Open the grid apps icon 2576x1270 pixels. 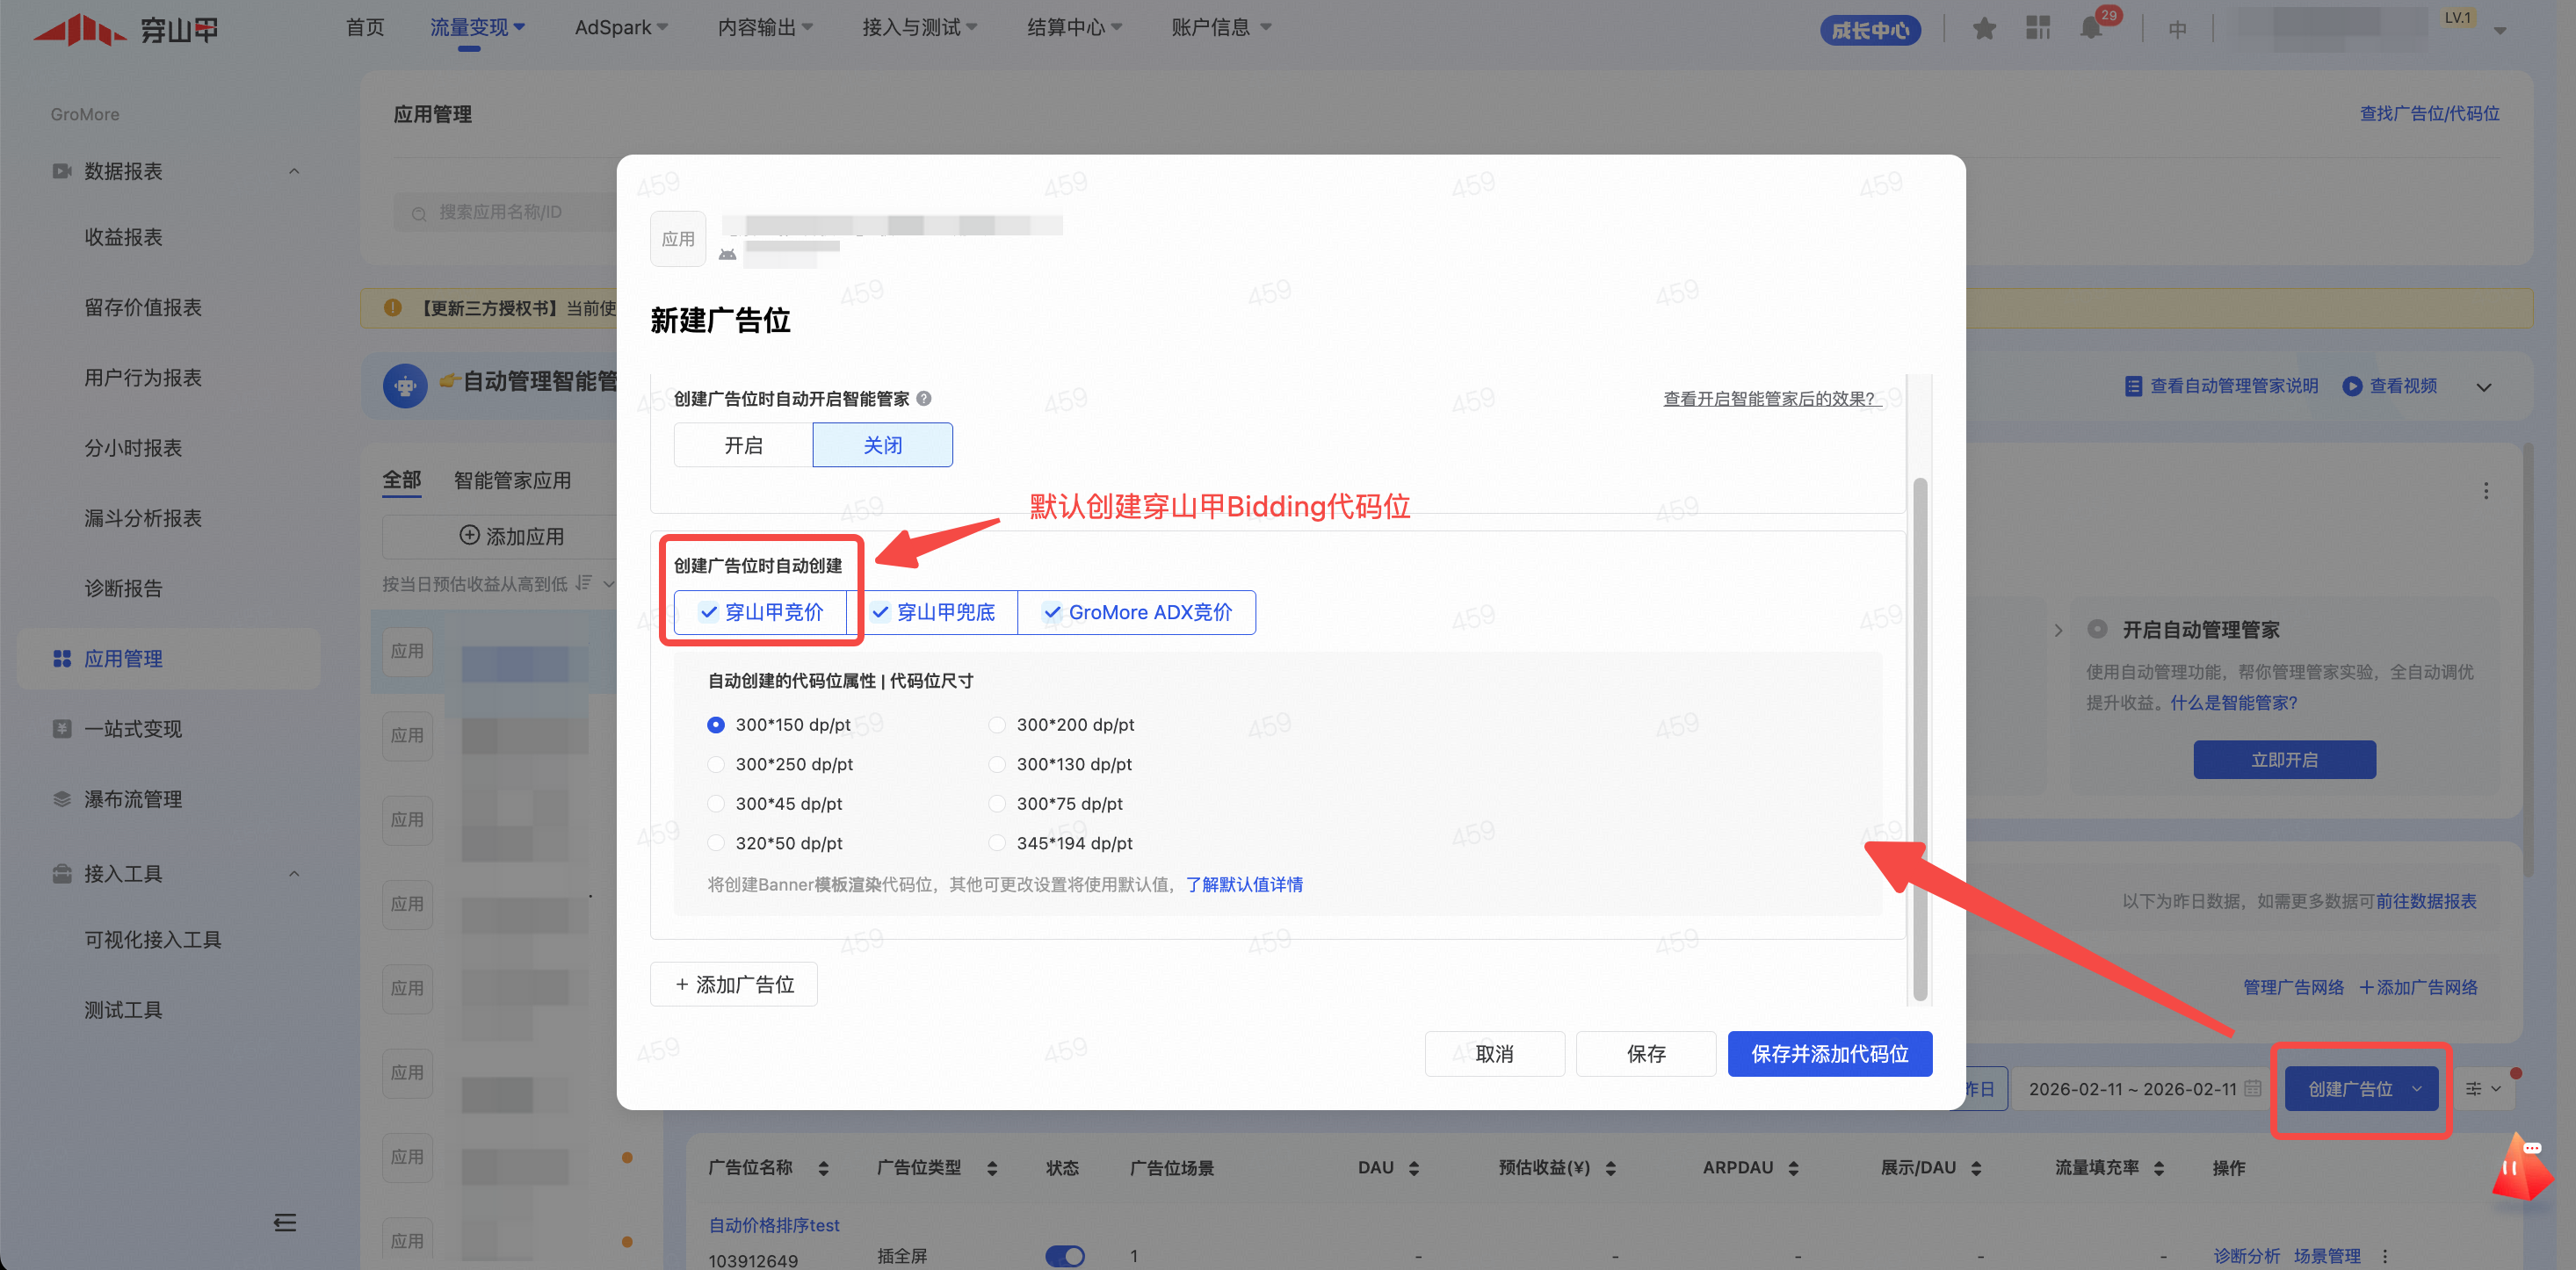[2037, 28]
